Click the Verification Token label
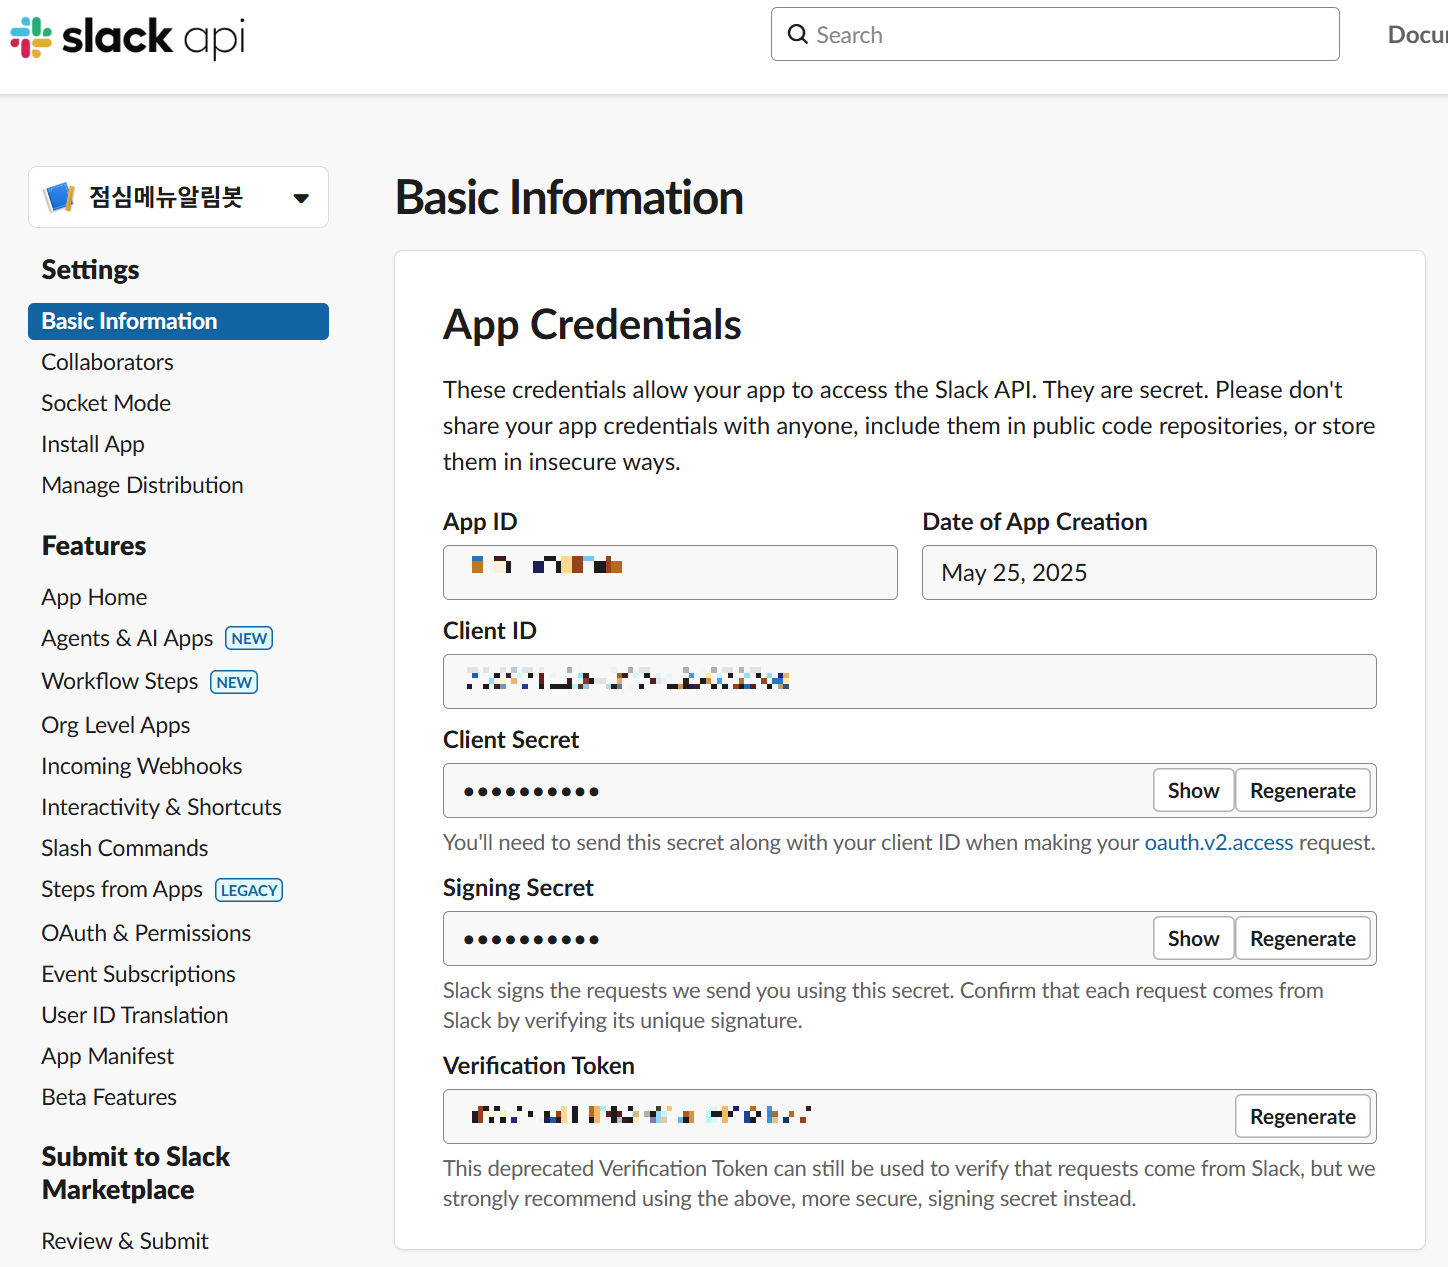The image size is (1448, 1267). point(539,1066)
